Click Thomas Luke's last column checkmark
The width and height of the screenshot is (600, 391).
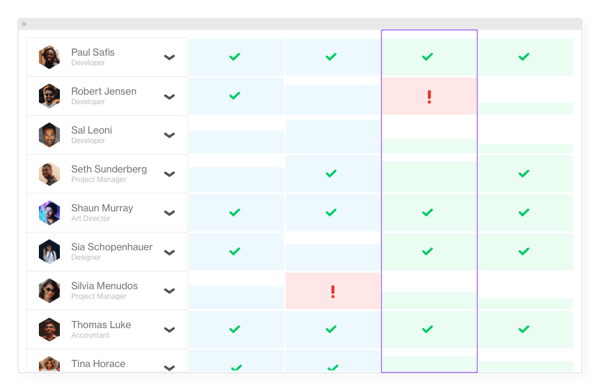[x=524, y=329]
